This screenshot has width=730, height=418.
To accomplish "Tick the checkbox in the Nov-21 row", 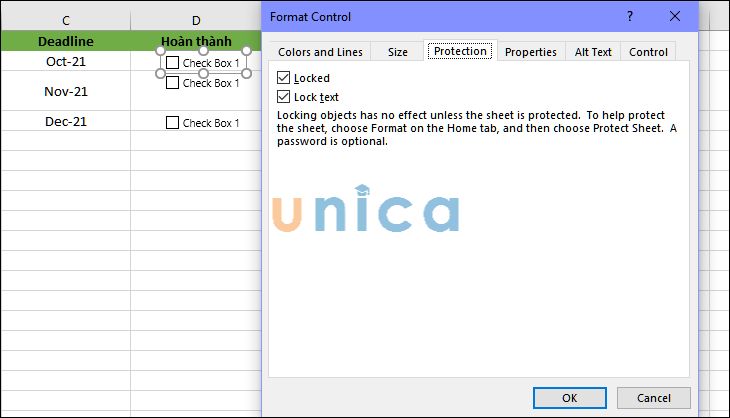I will coord(173,83).
